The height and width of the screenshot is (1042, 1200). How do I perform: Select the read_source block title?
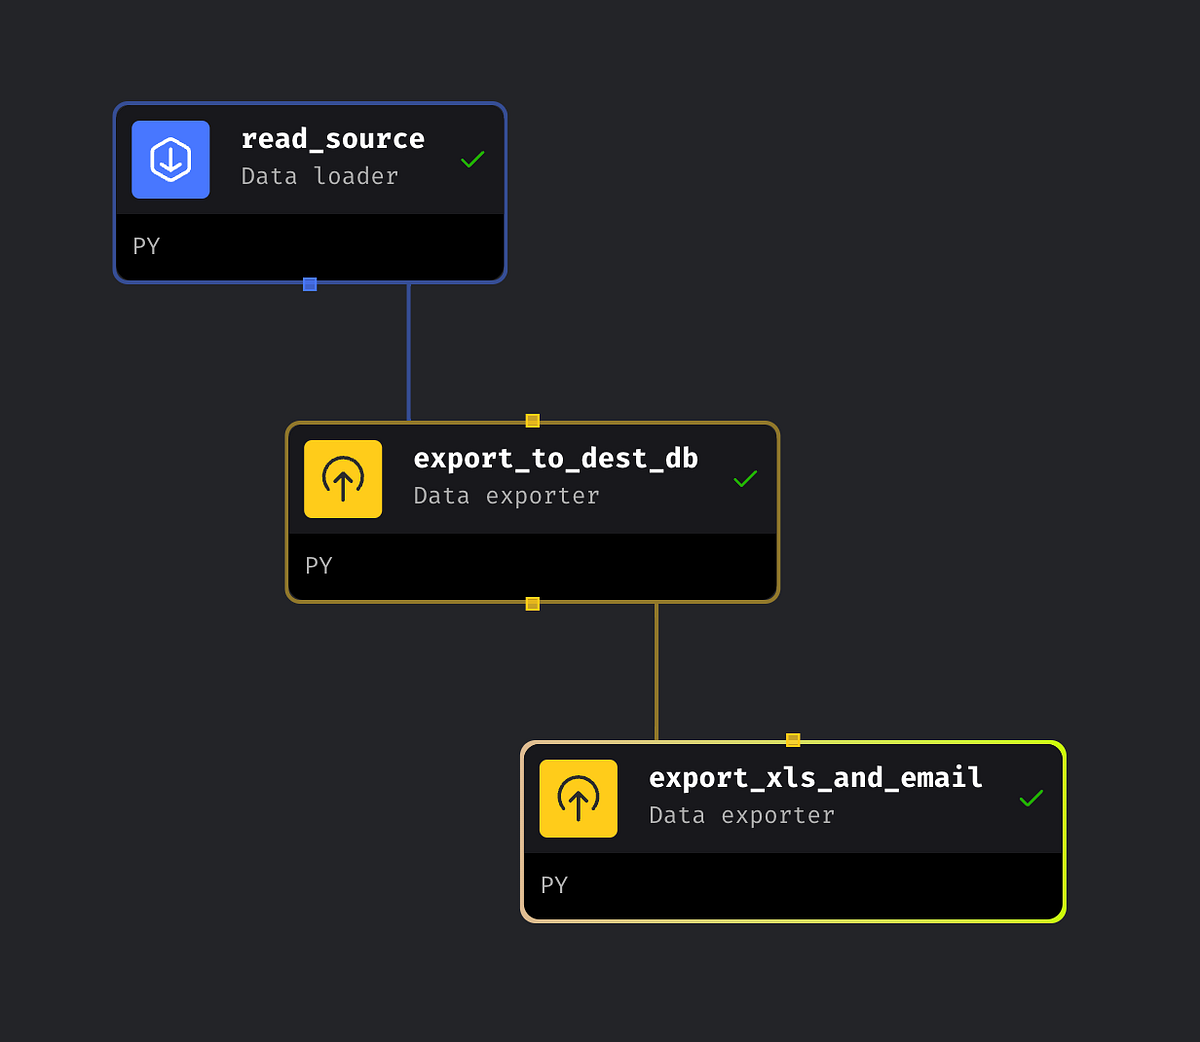[333, 138]
